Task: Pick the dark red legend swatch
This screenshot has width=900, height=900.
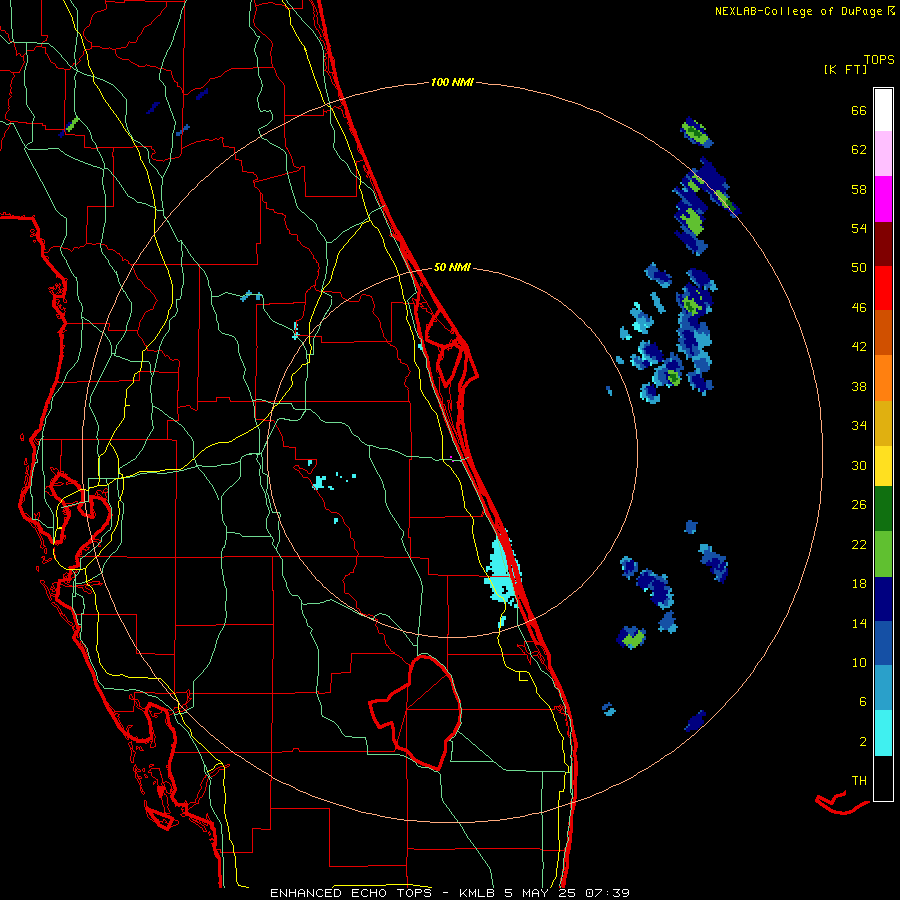Action: 883,244
